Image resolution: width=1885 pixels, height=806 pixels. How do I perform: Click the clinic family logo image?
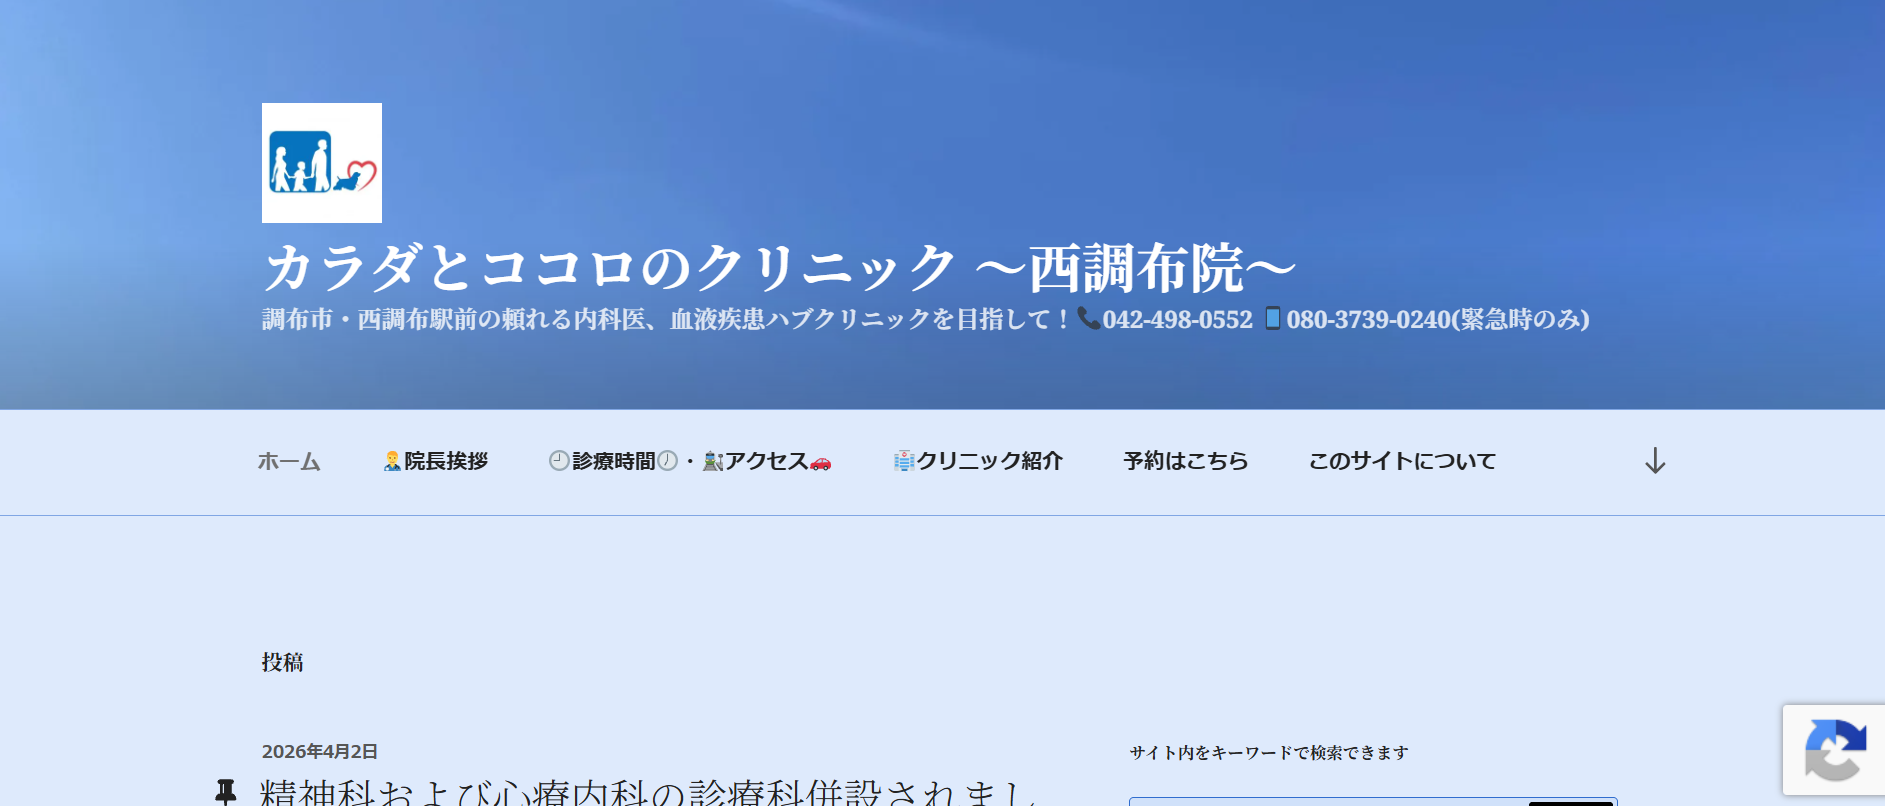[x=322, y=163]
